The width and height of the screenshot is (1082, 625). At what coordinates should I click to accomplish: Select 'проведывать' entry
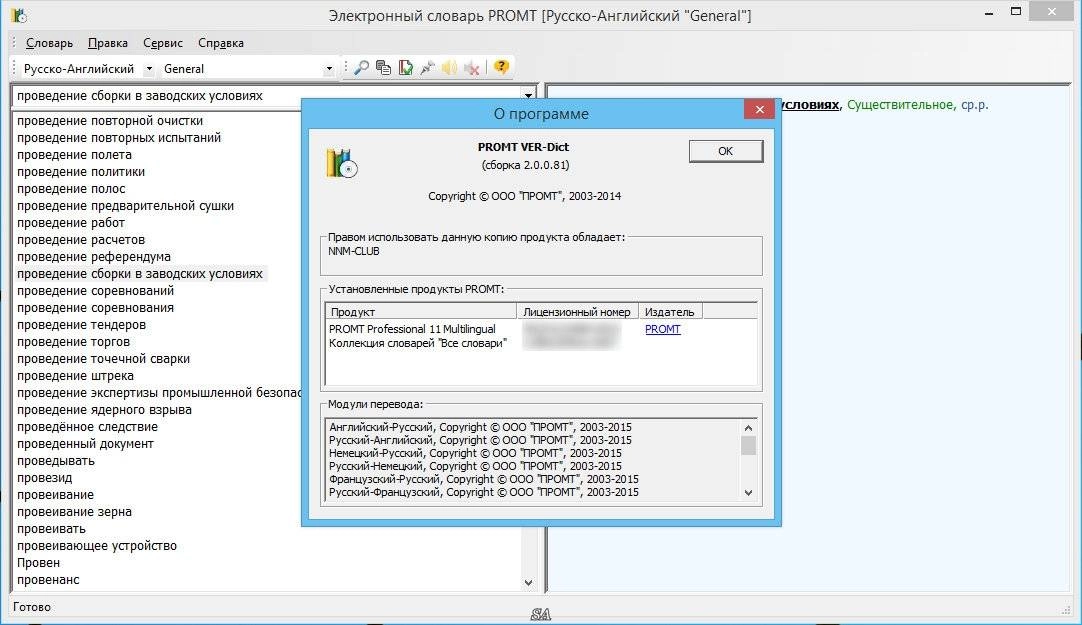(x=55, y=461)
